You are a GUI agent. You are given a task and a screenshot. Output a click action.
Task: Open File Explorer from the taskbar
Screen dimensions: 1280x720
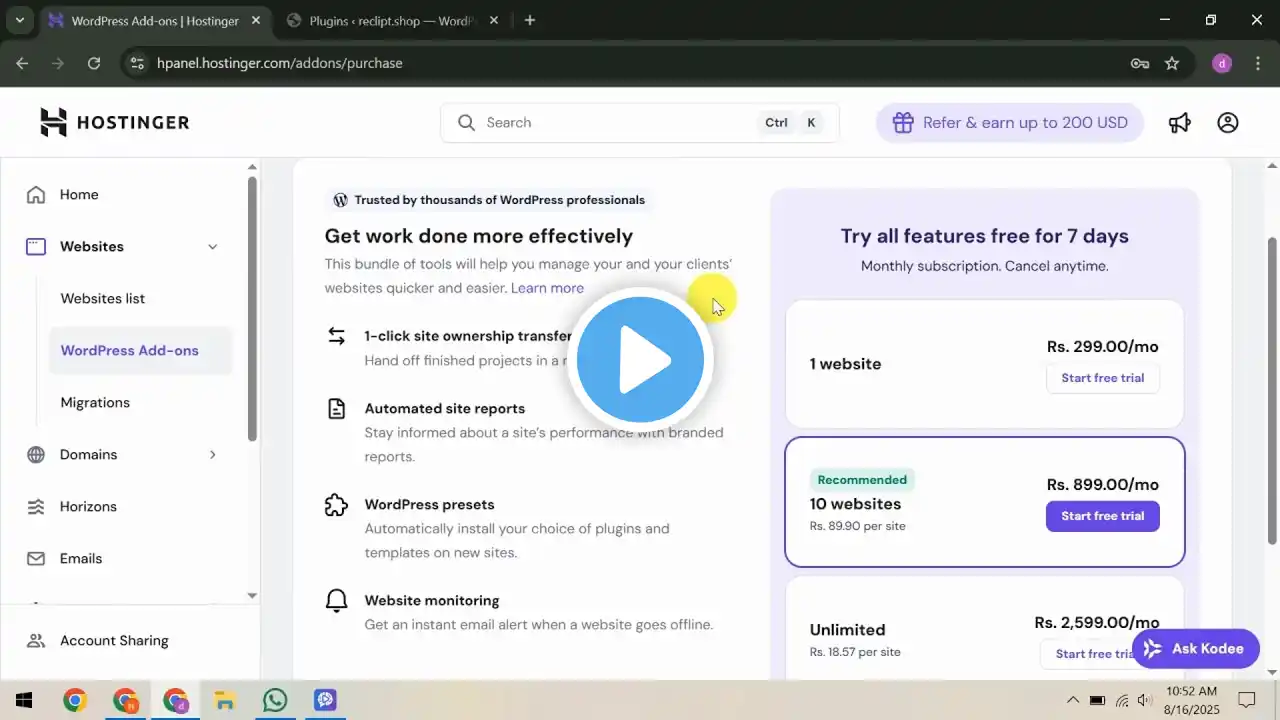pyautogui.click(x=225, y=700)
